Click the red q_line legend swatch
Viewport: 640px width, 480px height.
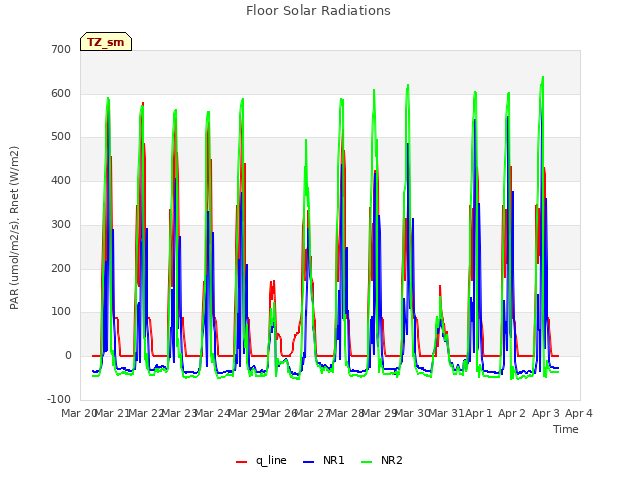tap(241, 462)
